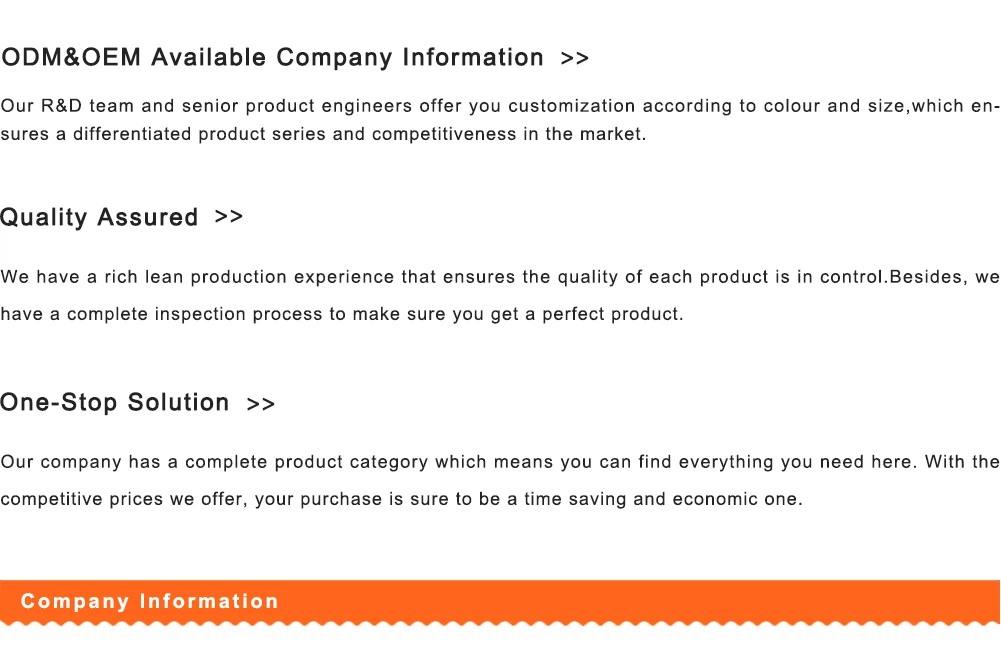Viewport: 1001px width, 649px height.
Task: Click the "One-Stop Solution" heading
Action: pyautogui.click(x=115, y=403)
